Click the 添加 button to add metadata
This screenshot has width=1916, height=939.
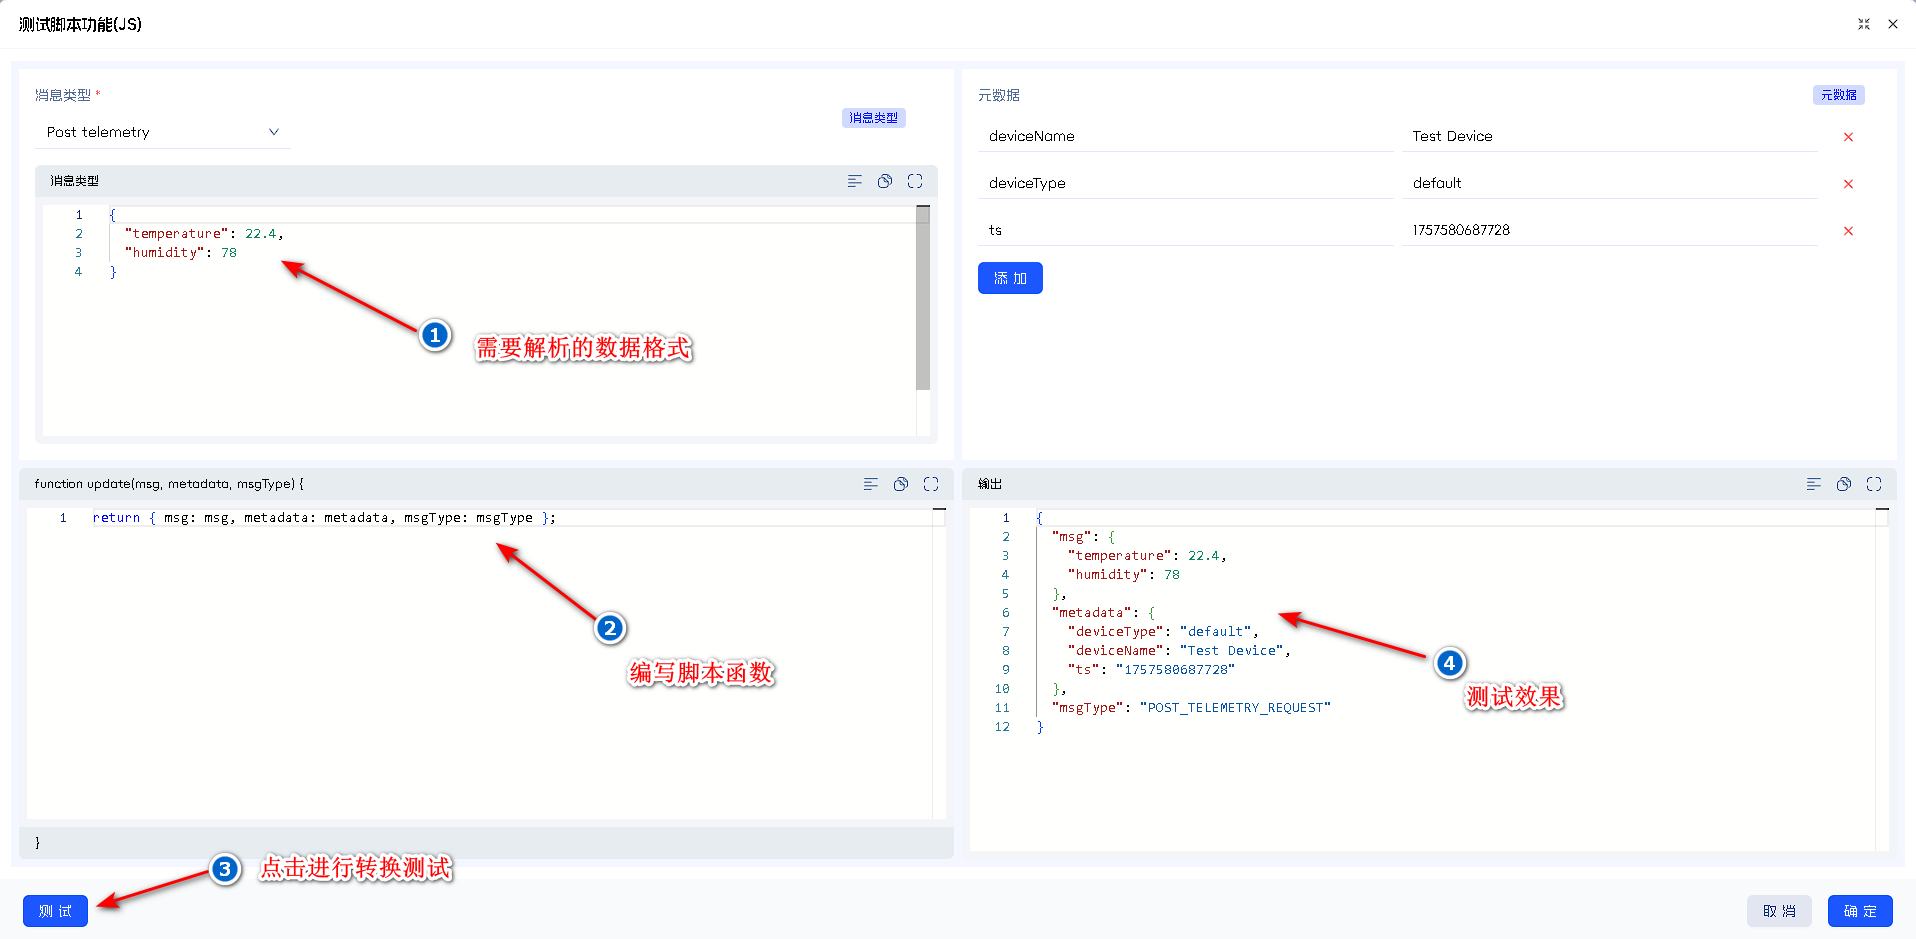[x=1010, y=278]
